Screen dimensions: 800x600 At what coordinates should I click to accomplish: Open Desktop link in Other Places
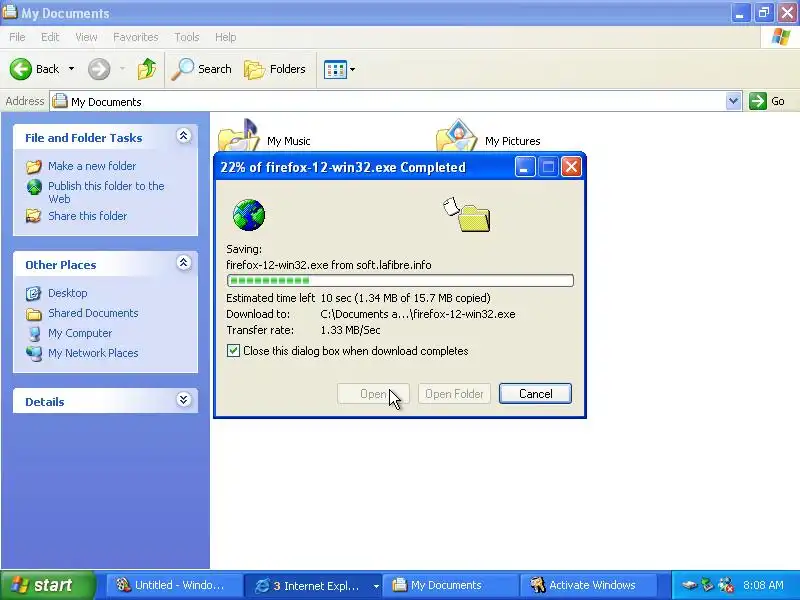coord(67,293)
